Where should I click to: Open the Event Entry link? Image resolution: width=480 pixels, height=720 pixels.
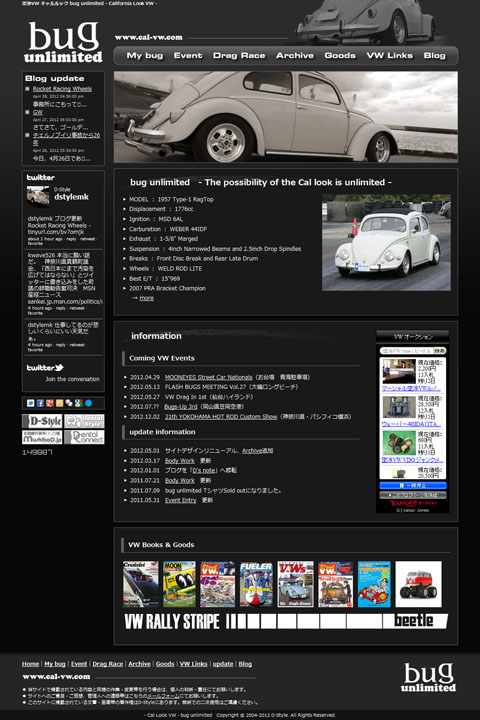click(x=181, y=501)
